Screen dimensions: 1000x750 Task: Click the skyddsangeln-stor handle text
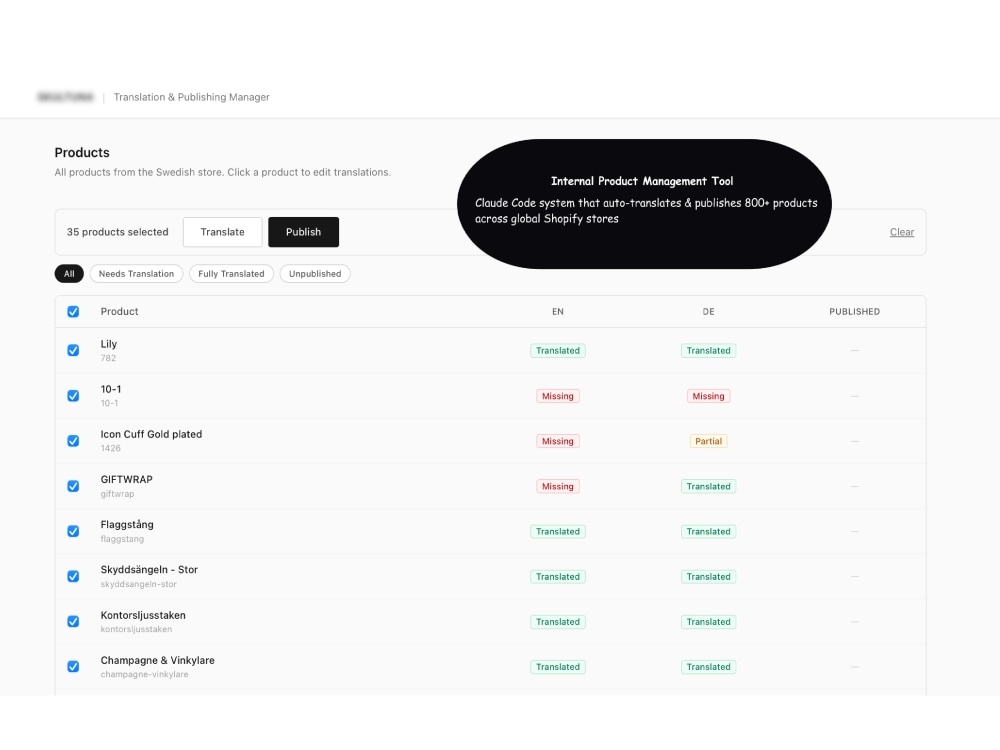138,584
